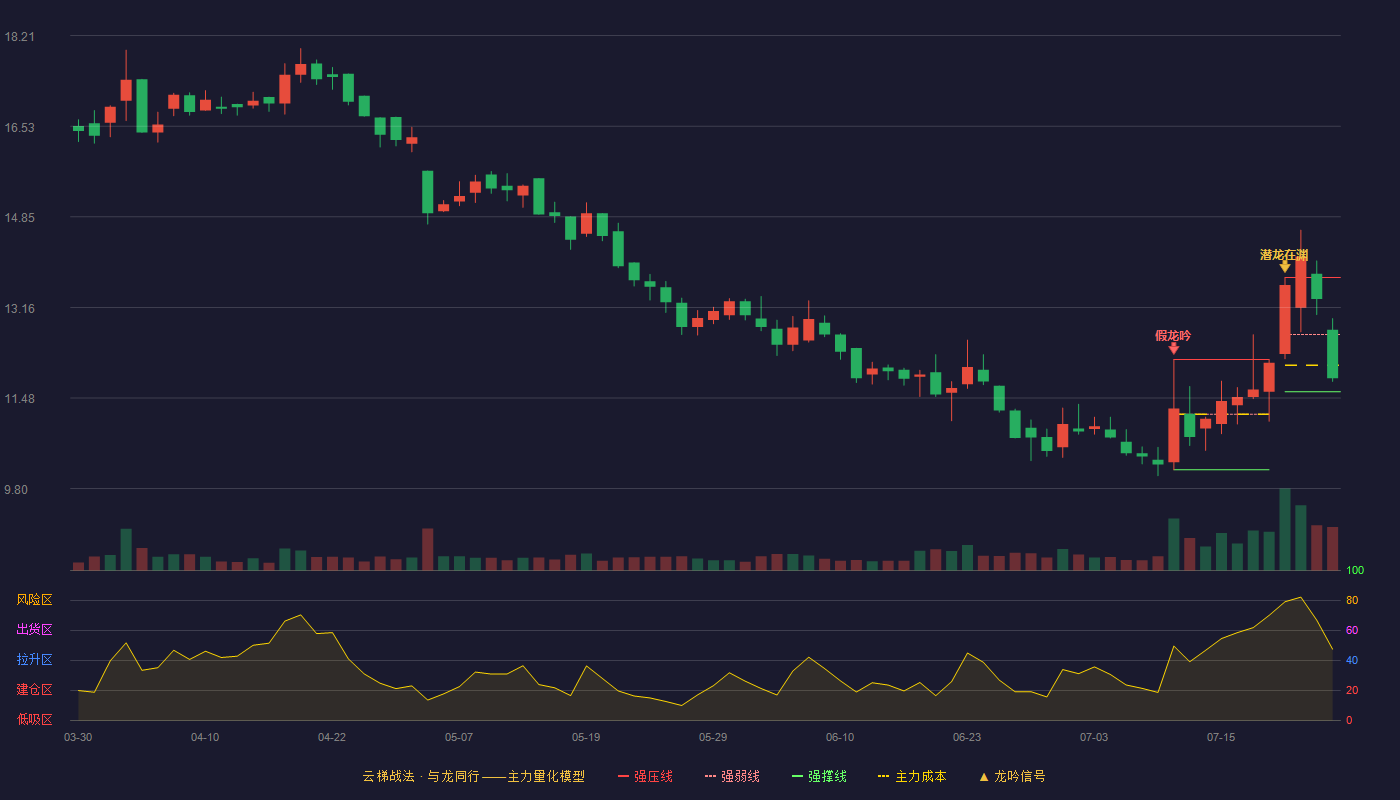Toggle the 龙吟信号 legend entry

1012,776
